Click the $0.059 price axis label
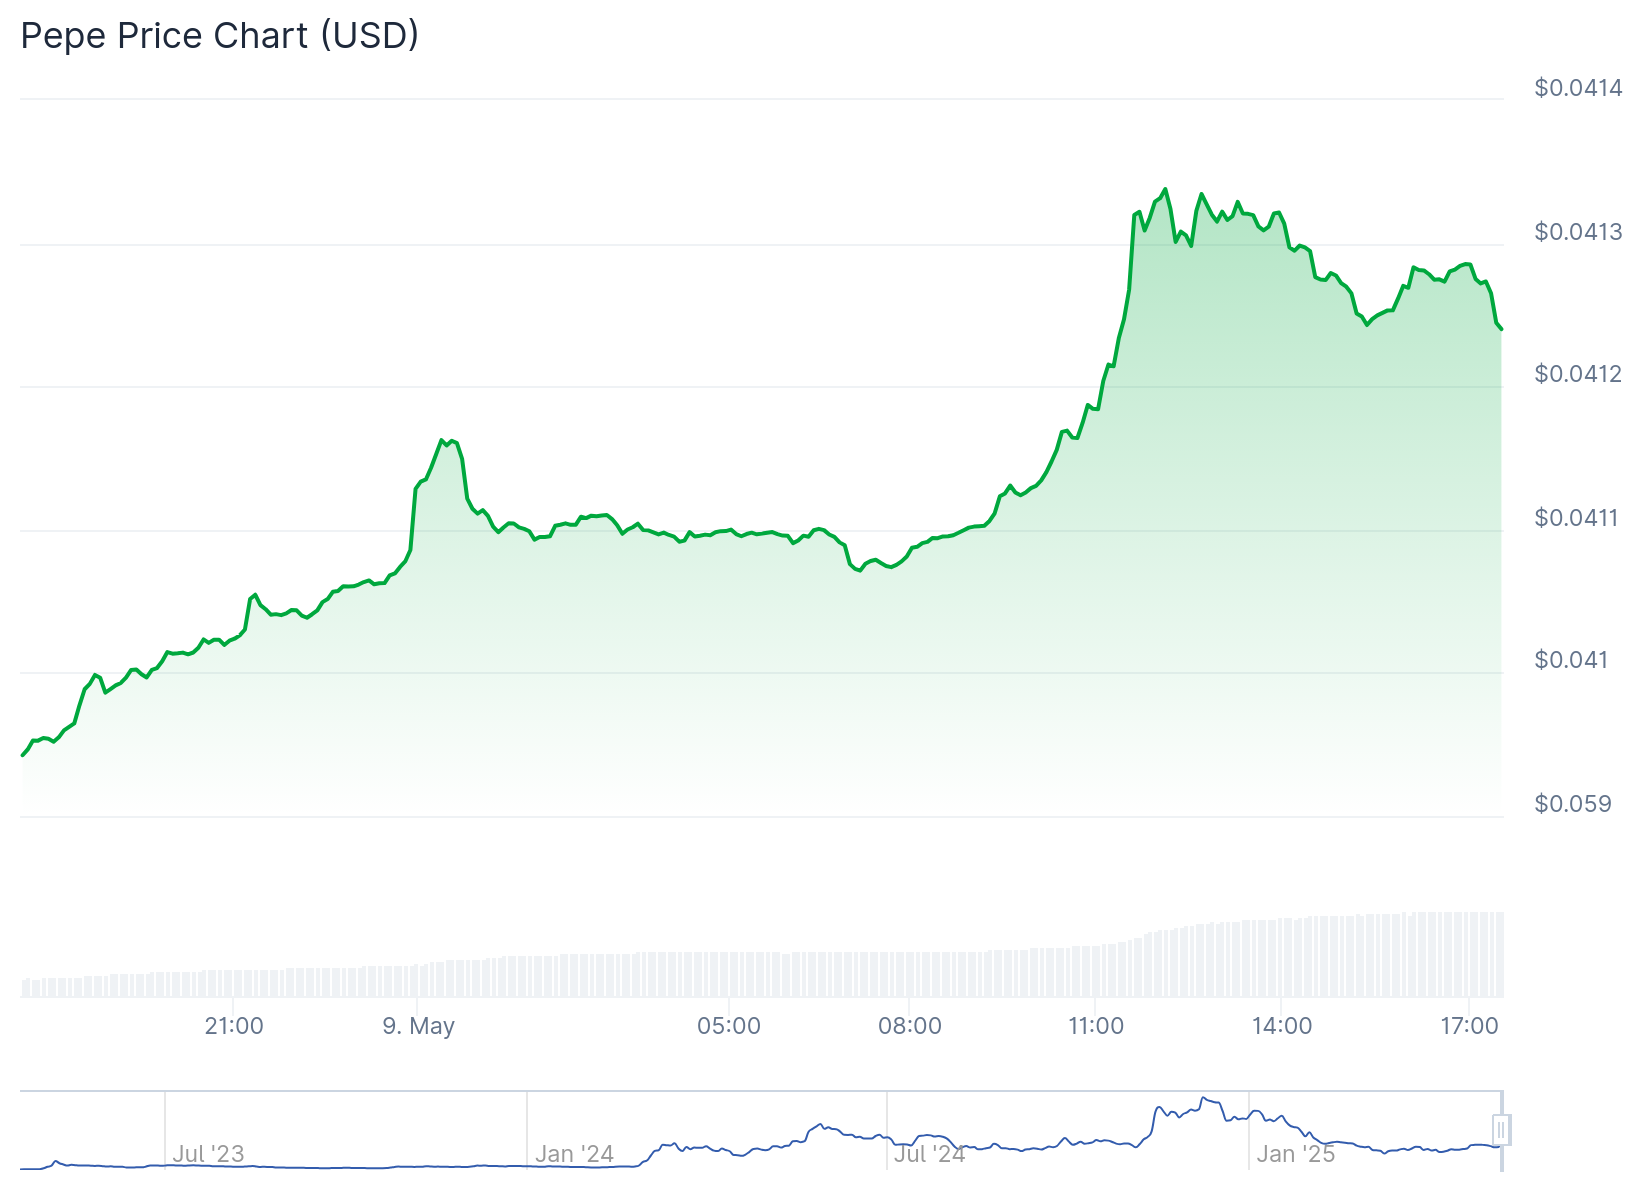Screen dimensions: 1644x1200 tap(1572, 804)
